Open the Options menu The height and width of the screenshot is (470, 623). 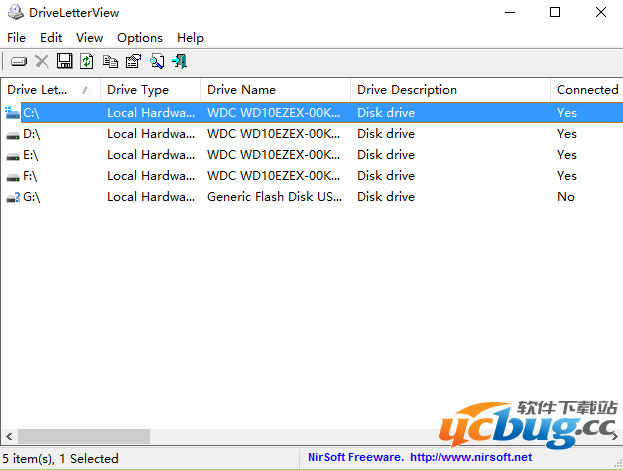pyautogui.click(x=140, y=37)
